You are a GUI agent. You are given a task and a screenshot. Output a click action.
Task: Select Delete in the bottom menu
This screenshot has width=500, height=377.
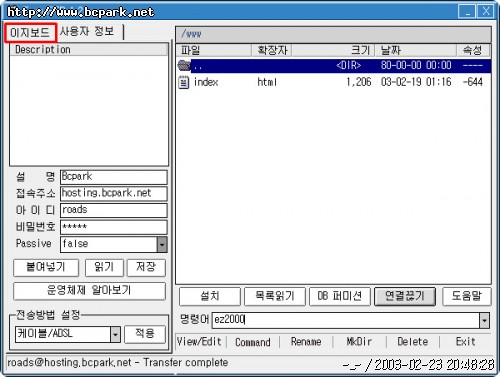pos(413,342)
